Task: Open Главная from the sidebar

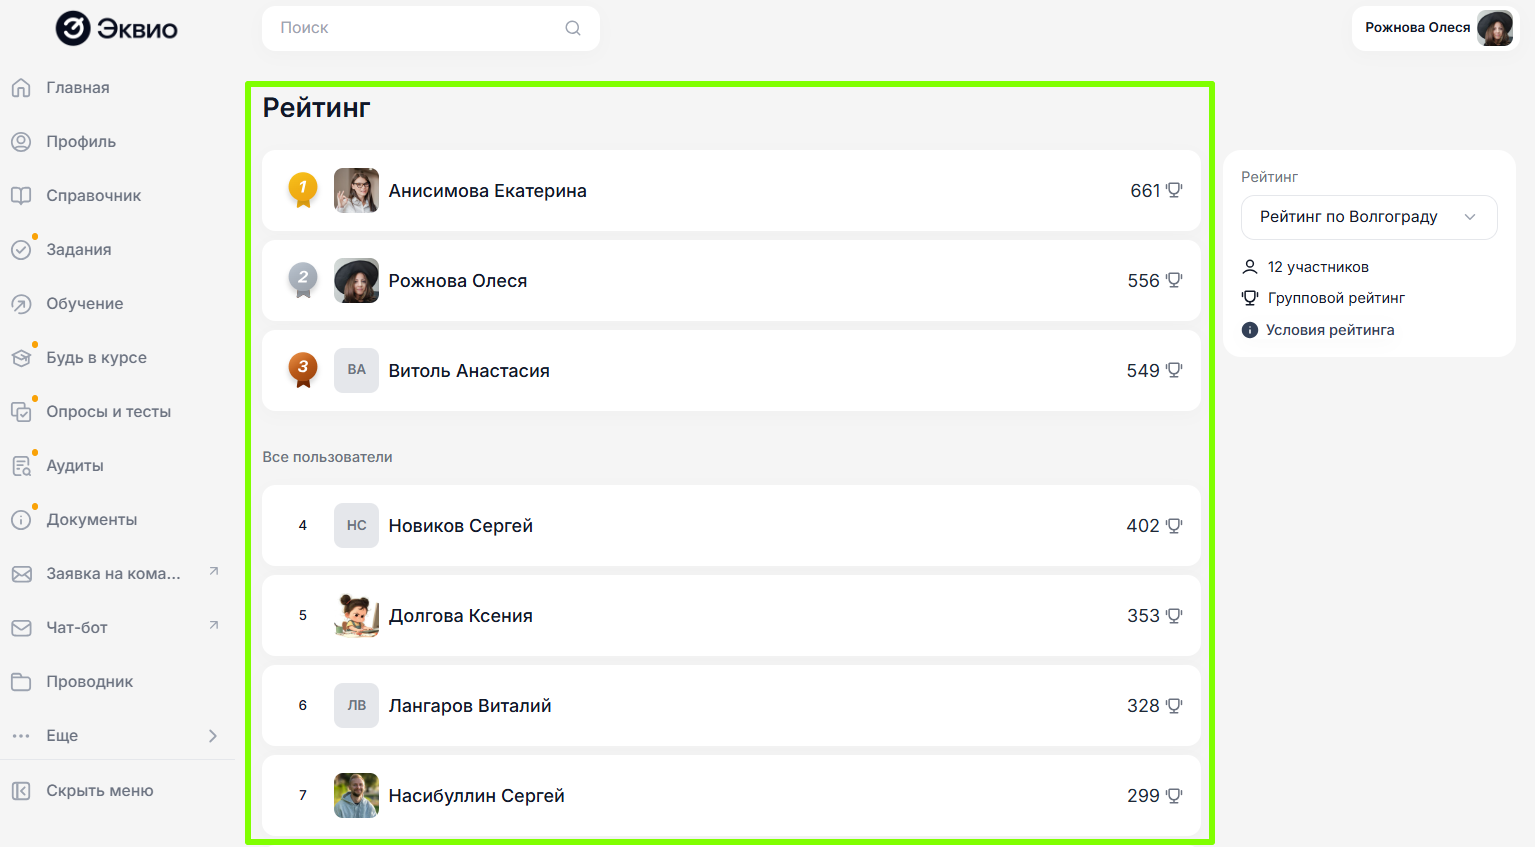Action: (x=77, y=88)
